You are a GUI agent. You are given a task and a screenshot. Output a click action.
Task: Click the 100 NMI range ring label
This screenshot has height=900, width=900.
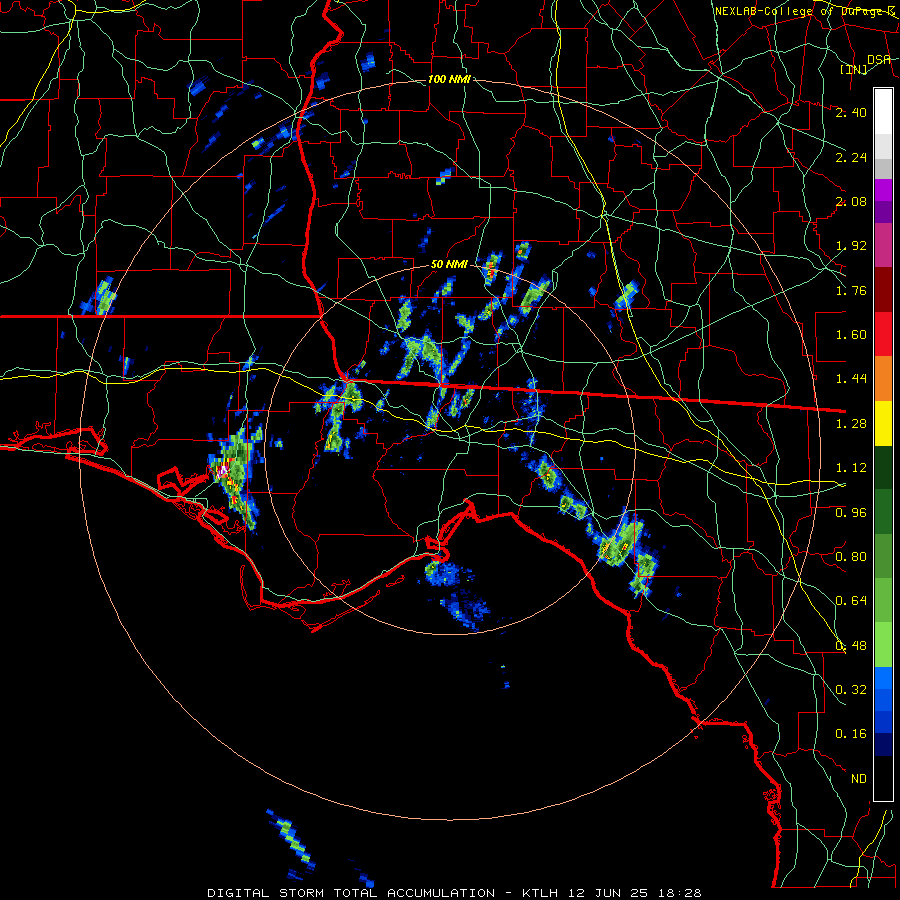[x=449, y=79]
